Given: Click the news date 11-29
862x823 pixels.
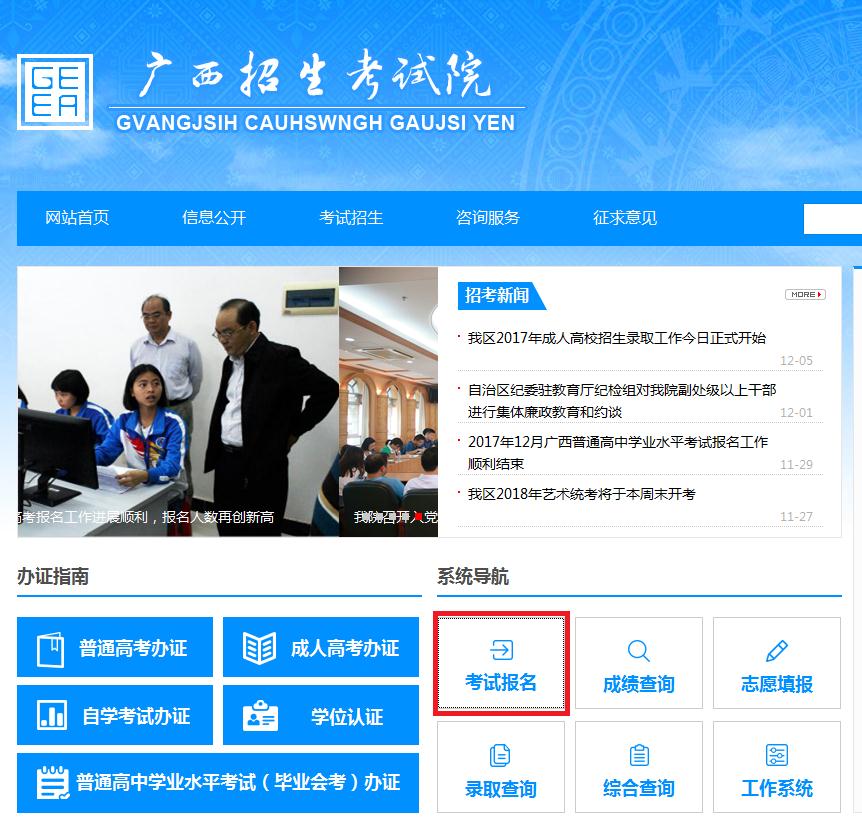Looking at the screenshot, I should 796,465.
